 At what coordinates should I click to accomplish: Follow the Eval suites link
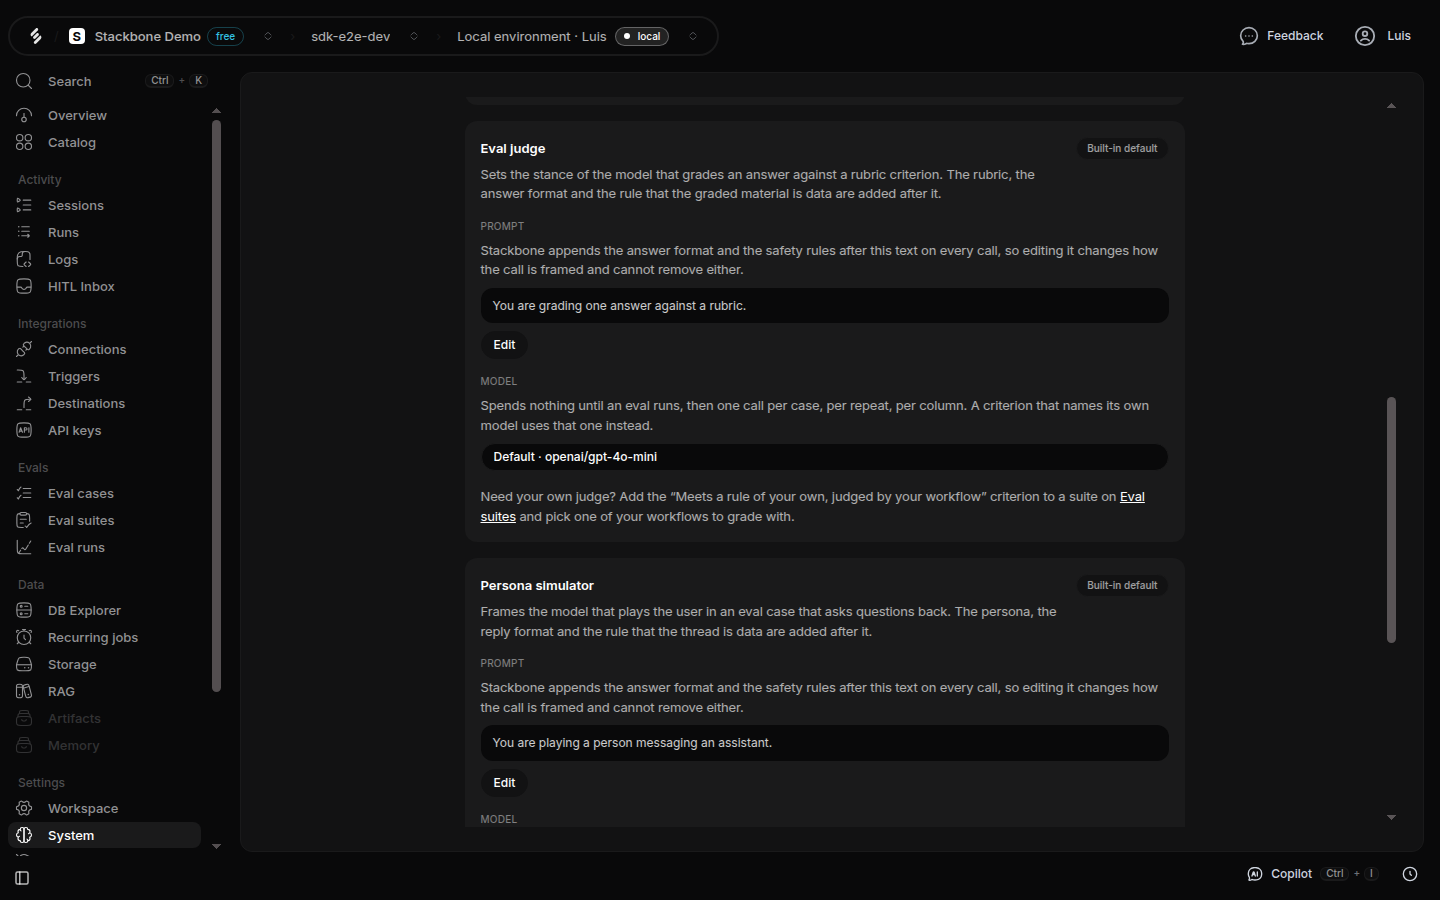click(1132, 497)
